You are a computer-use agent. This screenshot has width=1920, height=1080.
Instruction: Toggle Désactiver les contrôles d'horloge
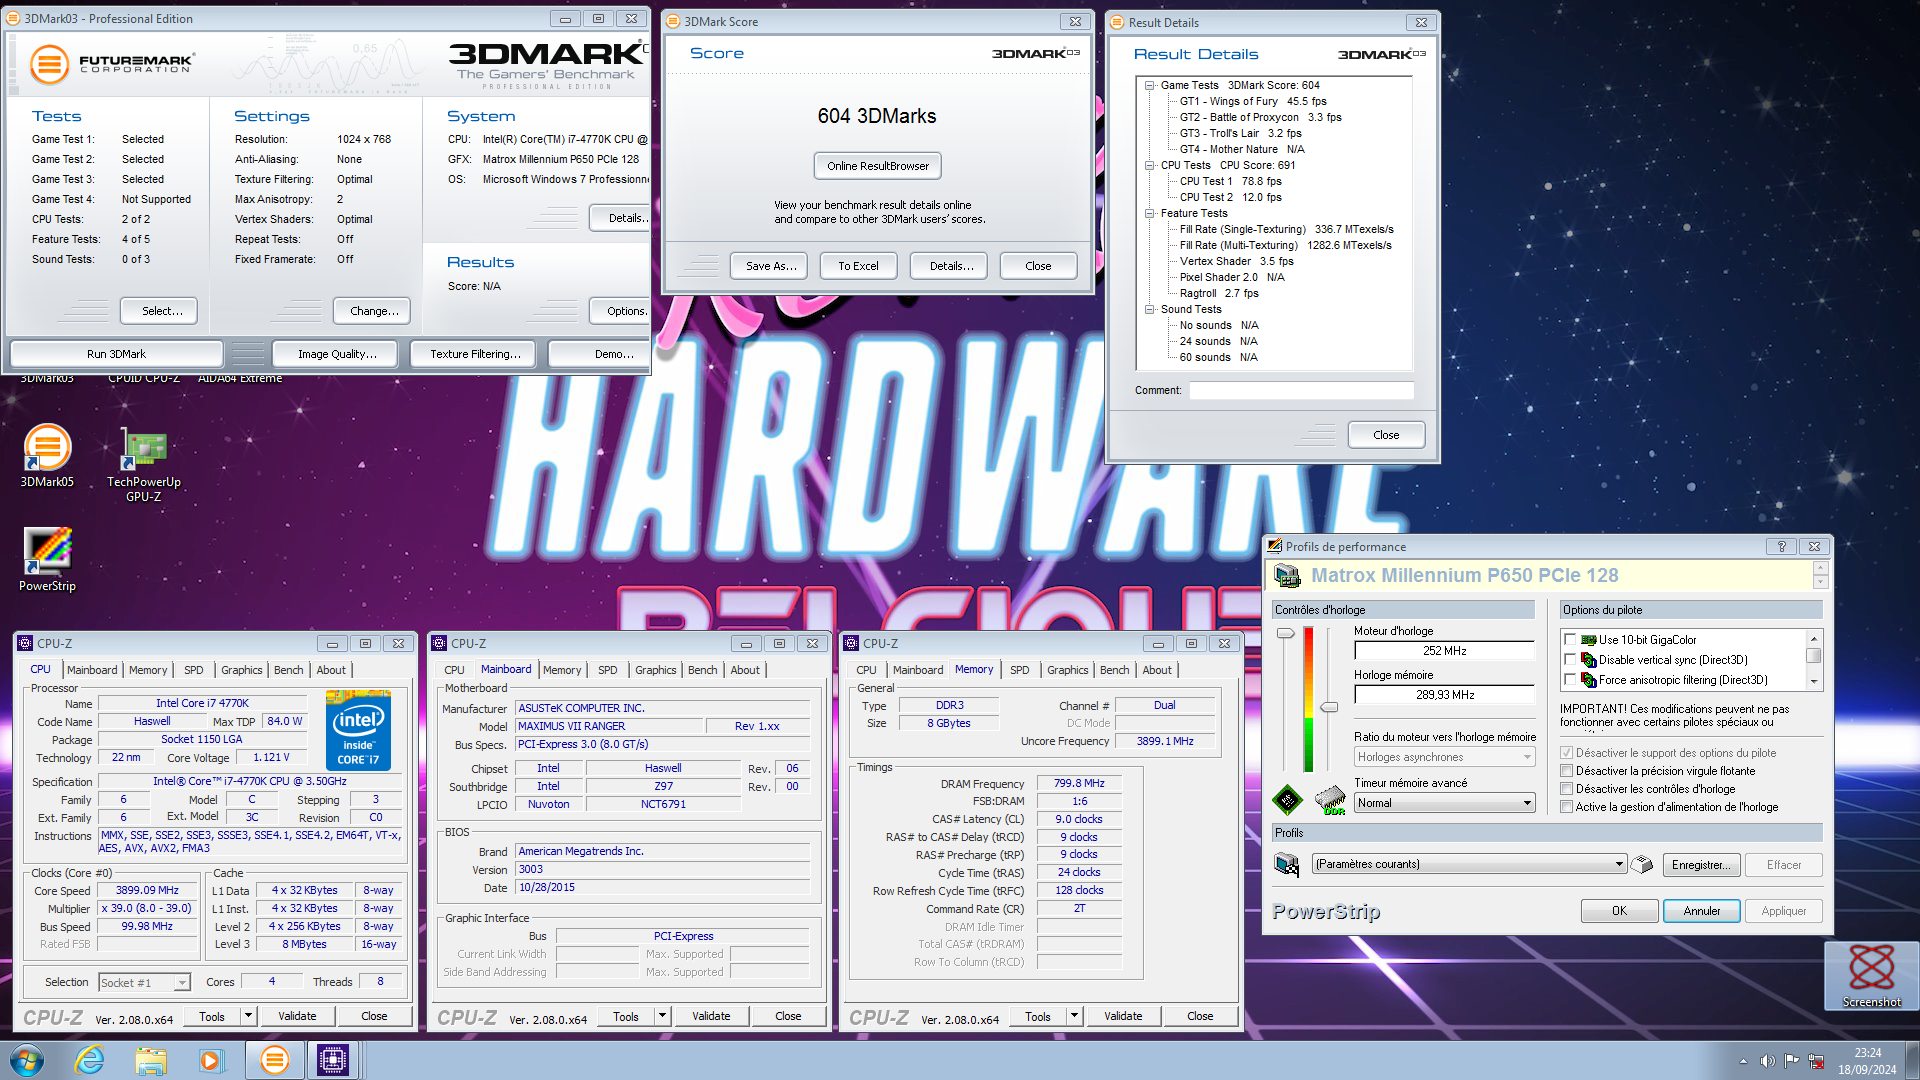click(x=1567, y=789)
